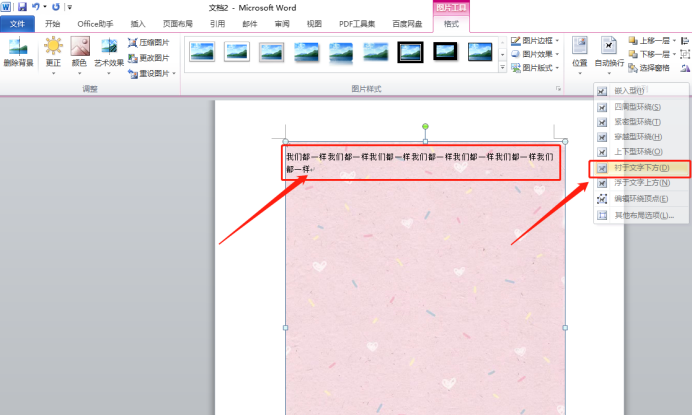This screenshot has height=416, width=692.
Task: Apply the thick black frame picture style
Action: click(445, 51)
